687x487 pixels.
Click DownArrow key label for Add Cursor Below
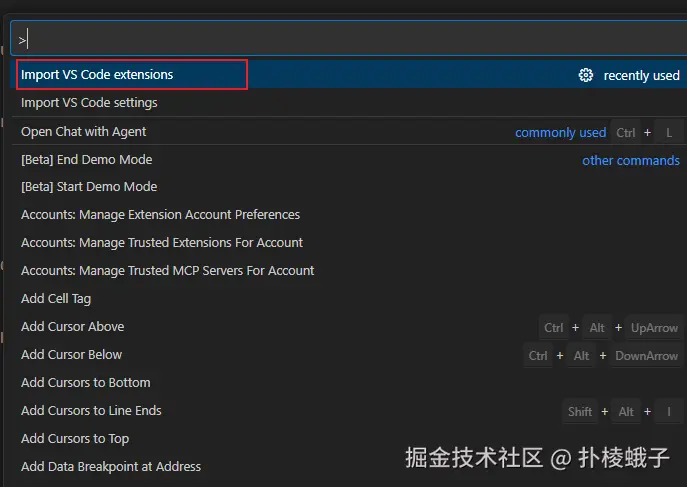[646, 356]
